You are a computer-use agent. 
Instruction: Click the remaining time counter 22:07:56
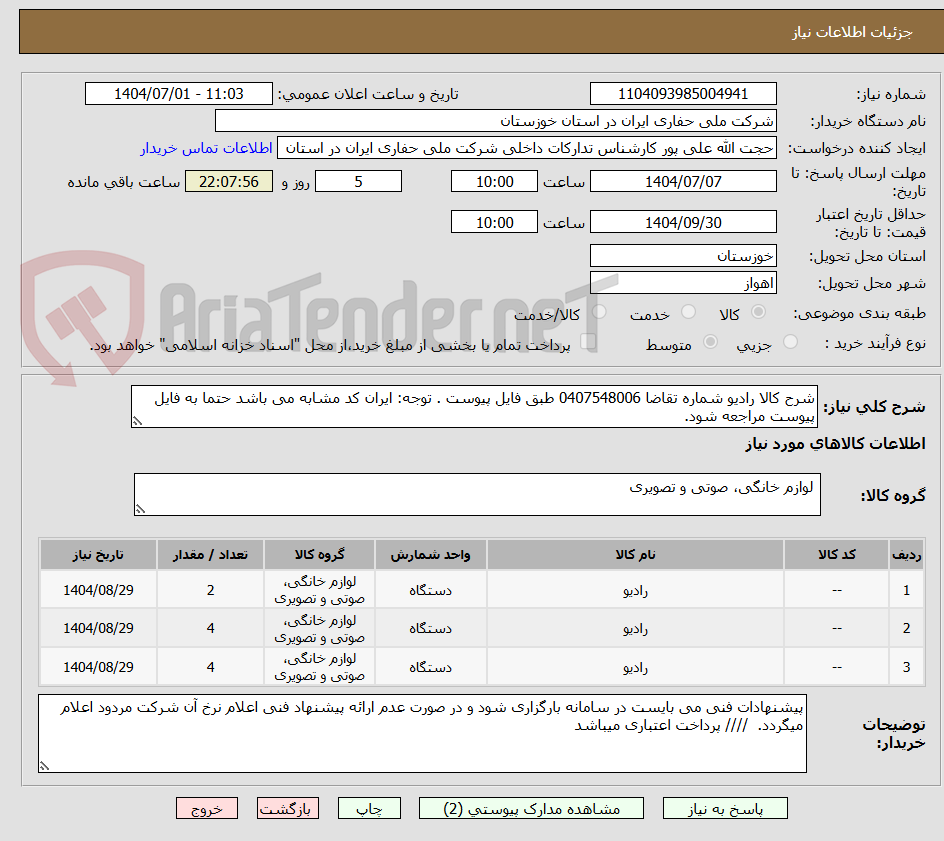(228, 181)
